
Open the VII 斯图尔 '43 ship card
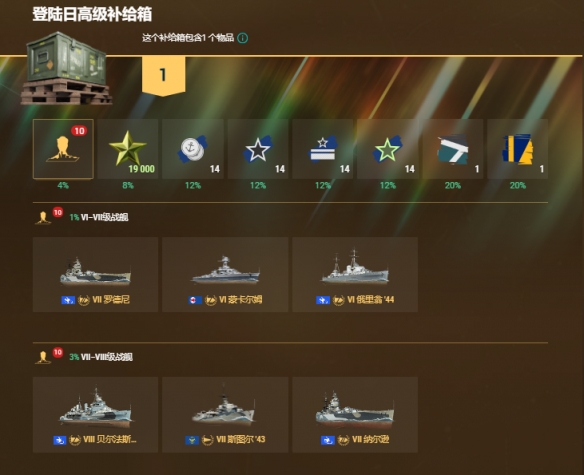click(225, 415)
